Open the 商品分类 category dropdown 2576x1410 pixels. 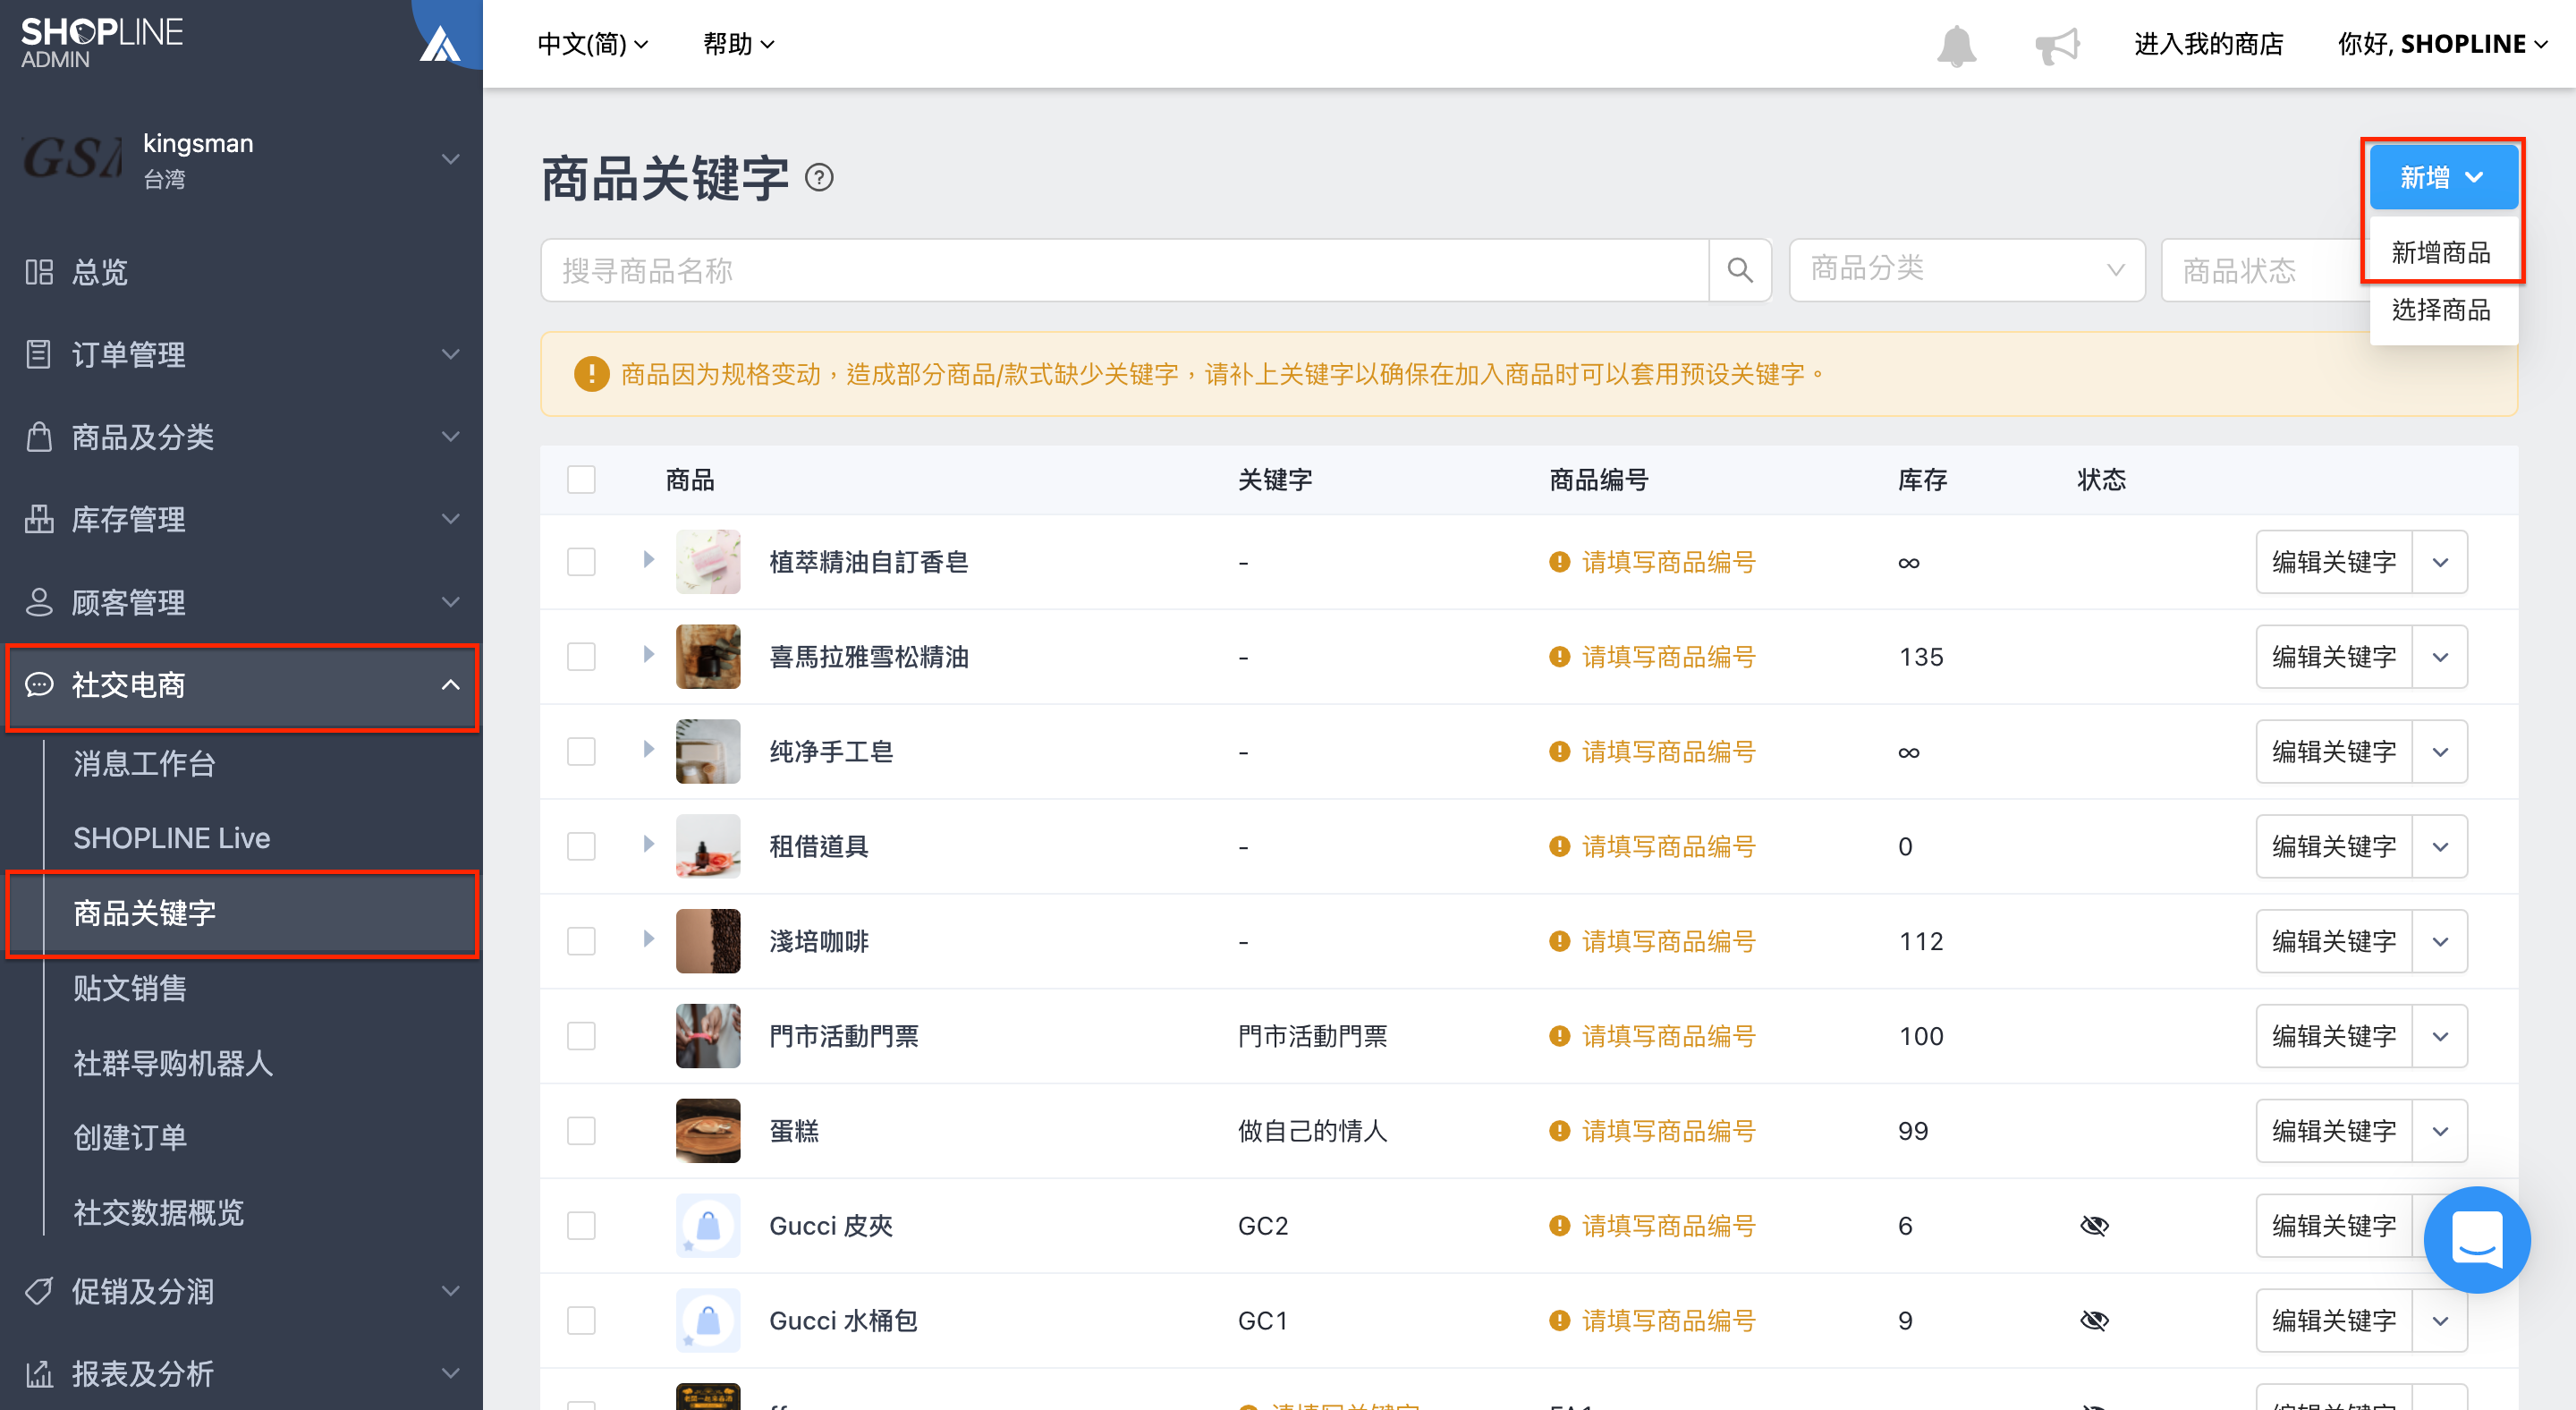(1966, 270)
